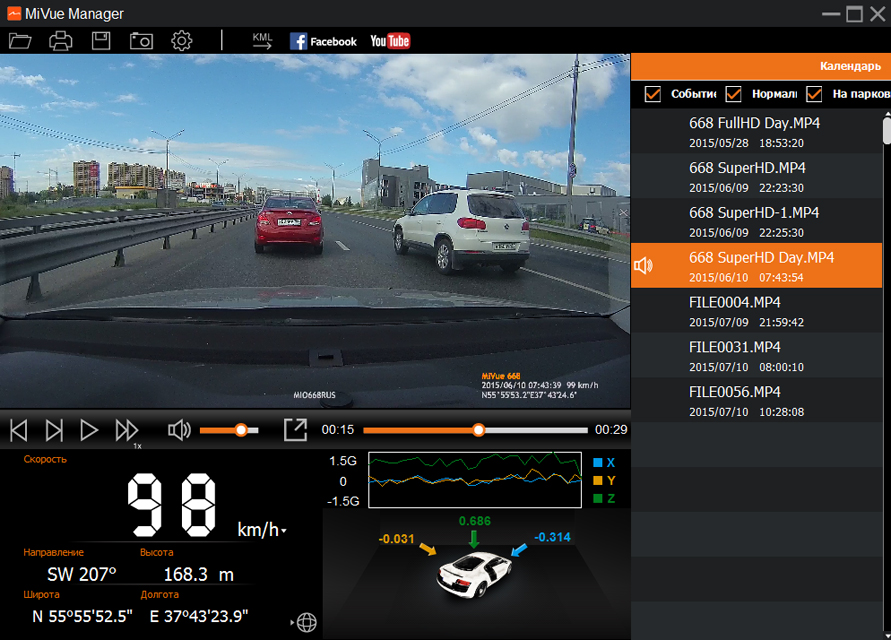Mute audio using playback speaker icon

179,430
